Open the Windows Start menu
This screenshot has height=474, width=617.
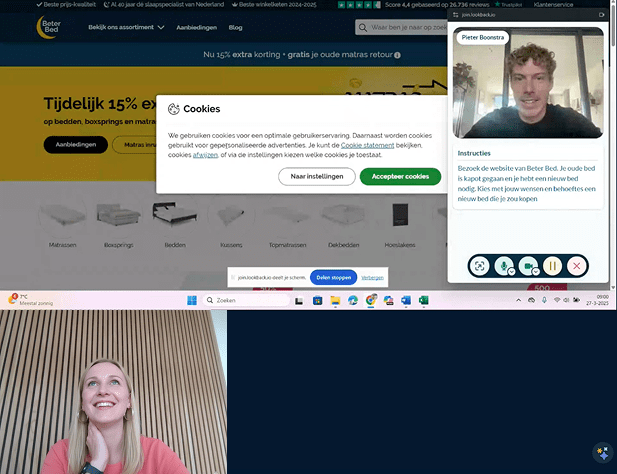(x=192, y=301)
